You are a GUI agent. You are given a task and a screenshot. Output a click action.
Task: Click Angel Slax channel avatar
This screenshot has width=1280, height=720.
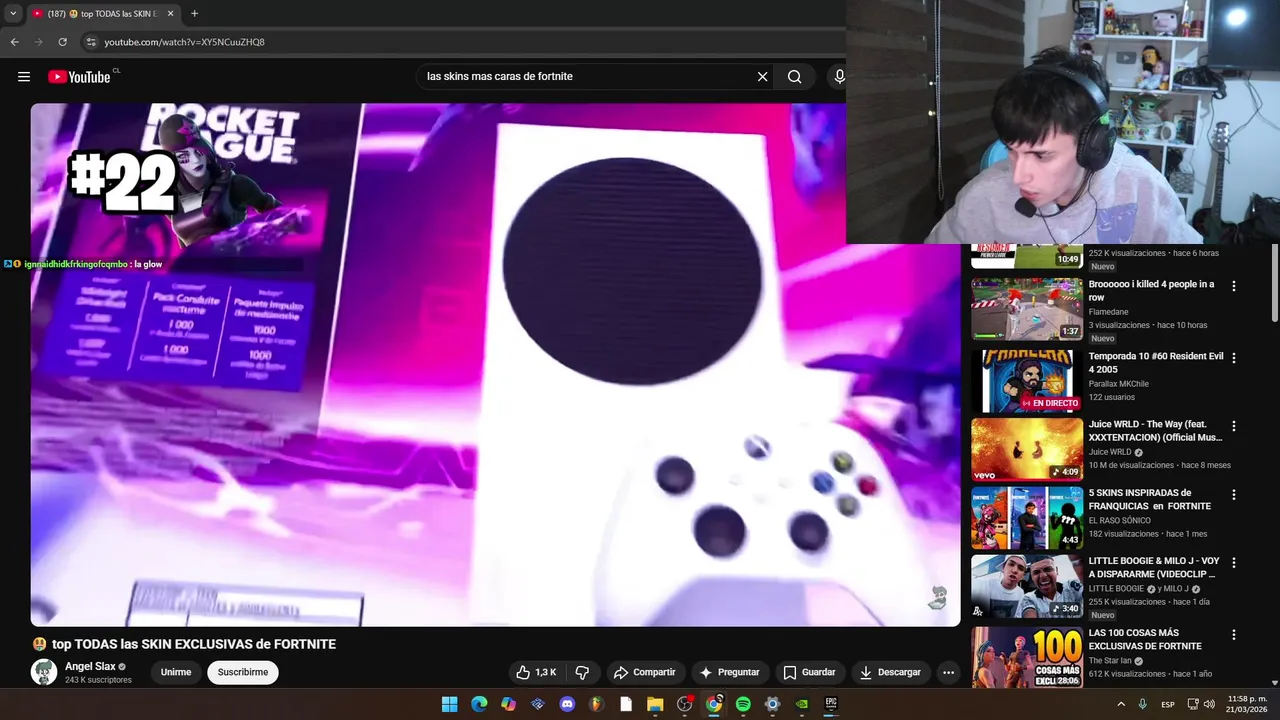coord(44,672)
